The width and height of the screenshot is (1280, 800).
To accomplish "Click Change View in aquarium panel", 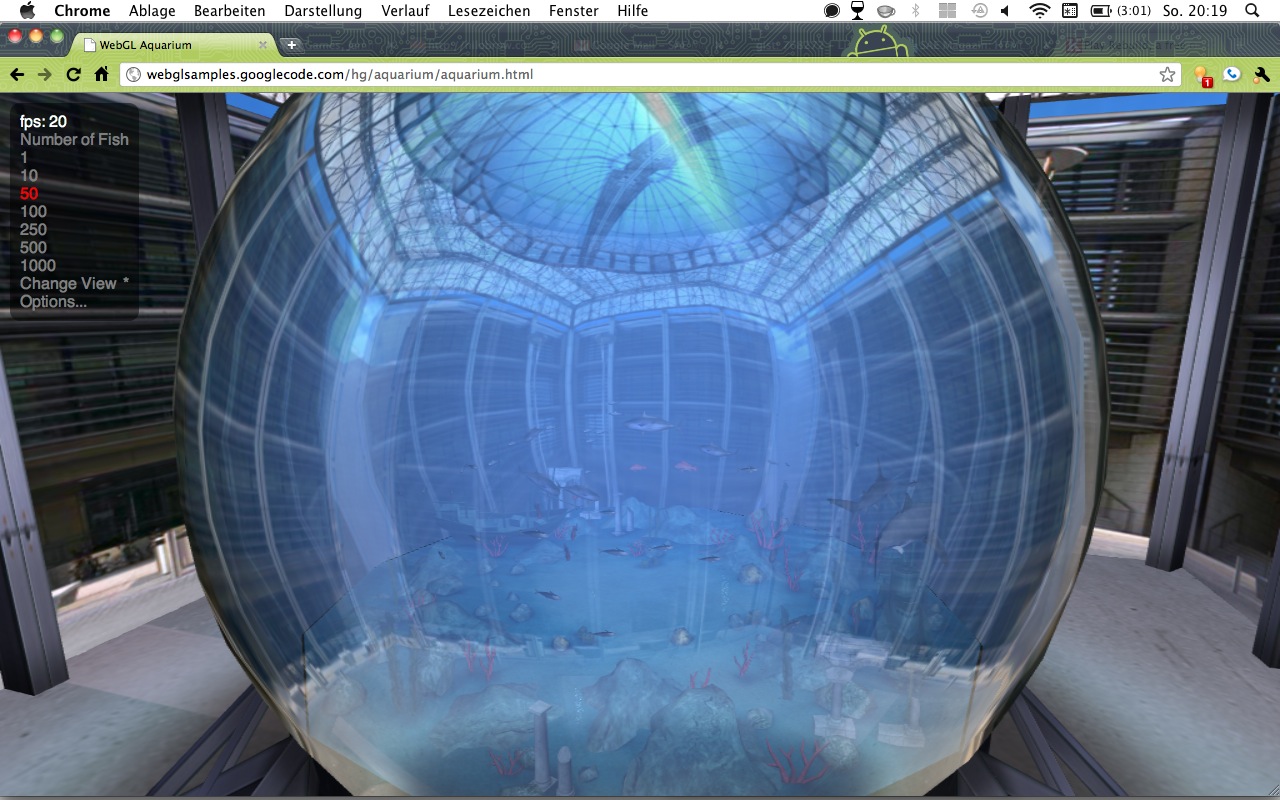I will 74,283.
